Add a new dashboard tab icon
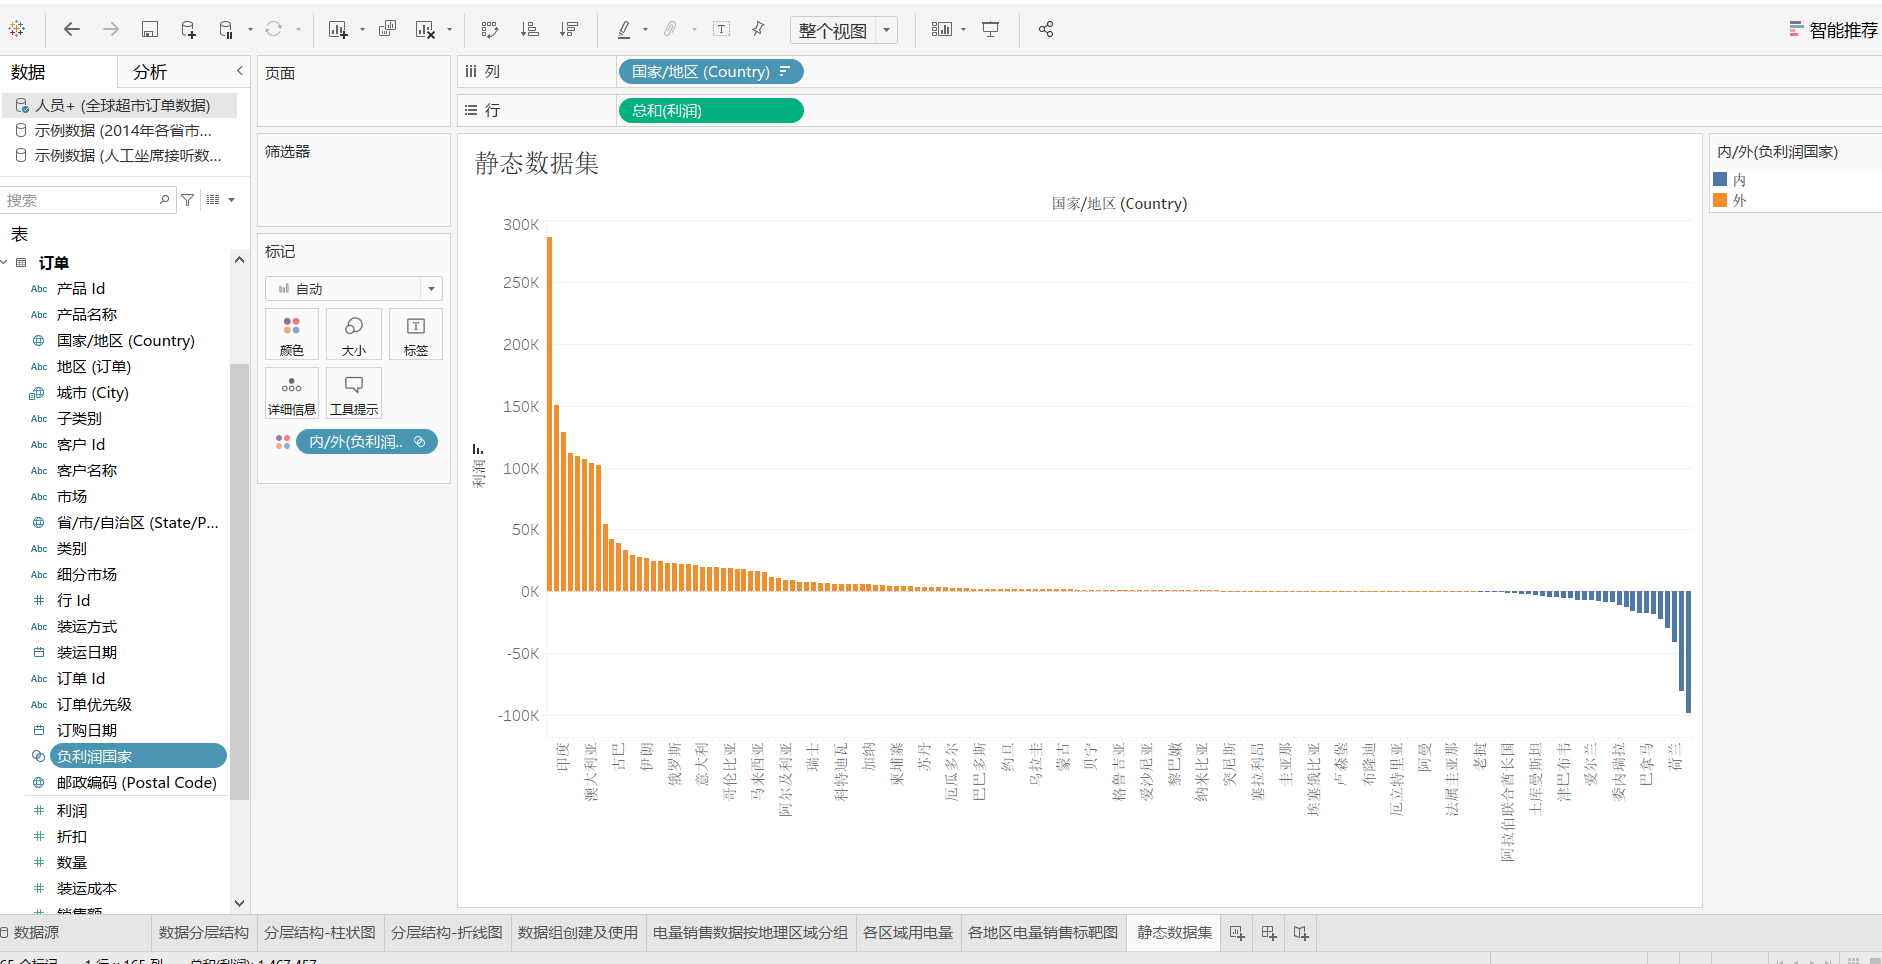 [x=1269, y=932]
